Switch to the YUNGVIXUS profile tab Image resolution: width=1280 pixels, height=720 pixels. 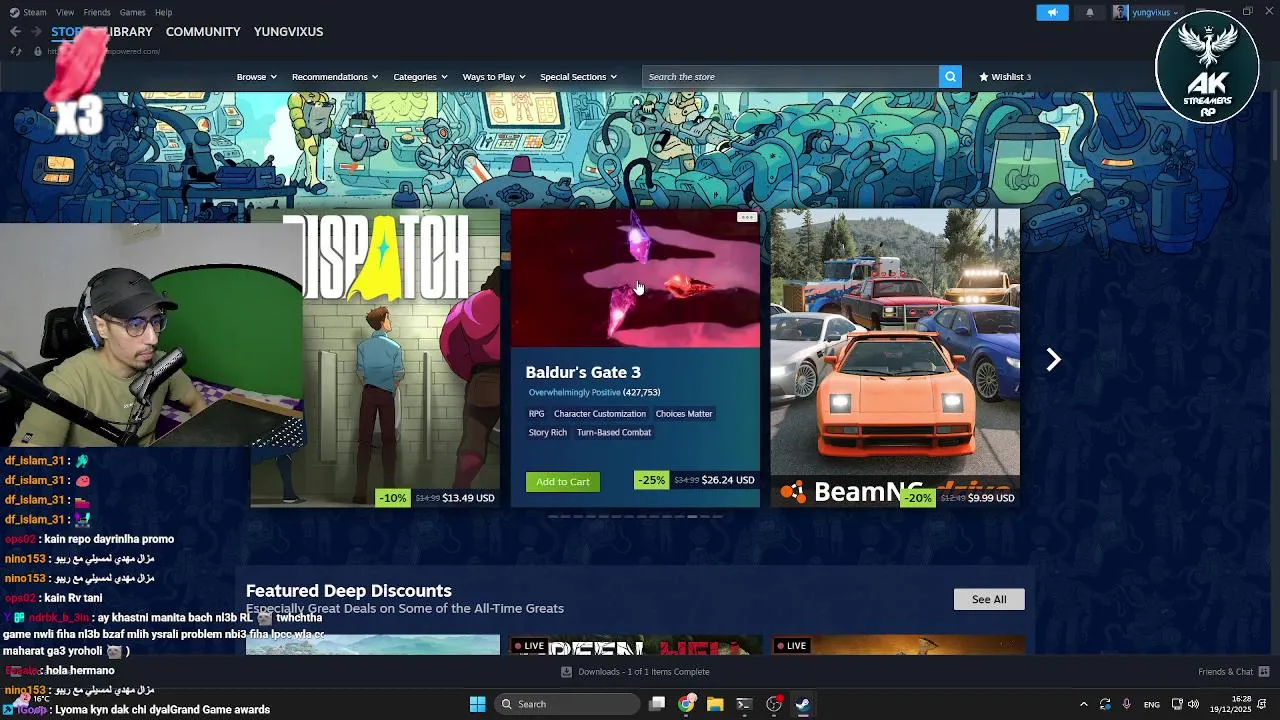click(x=288, y=32)
